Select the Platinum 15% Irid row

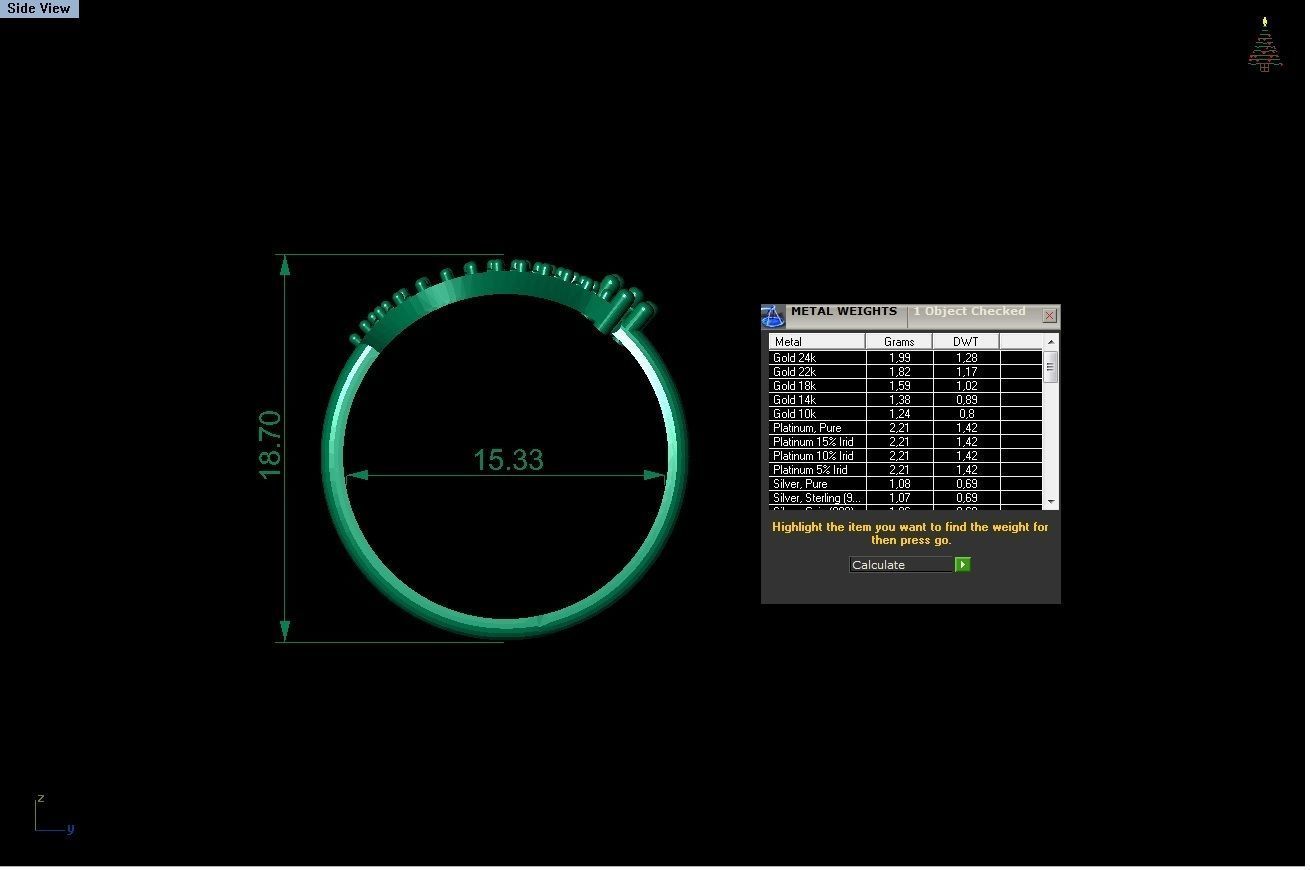coord(906,441)
